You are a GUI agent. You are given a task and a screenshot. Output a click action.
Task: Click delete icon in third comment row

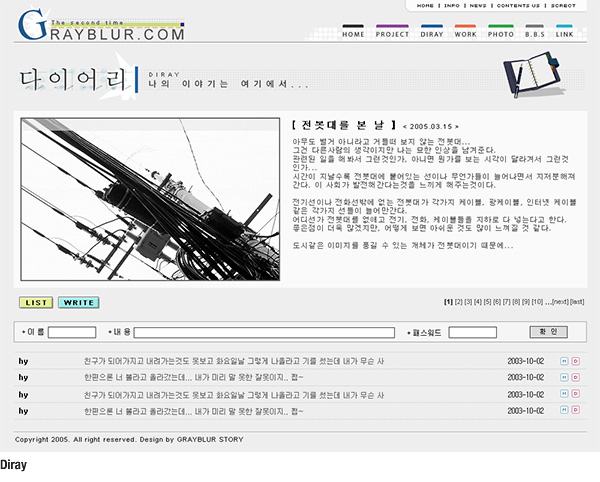576,394
